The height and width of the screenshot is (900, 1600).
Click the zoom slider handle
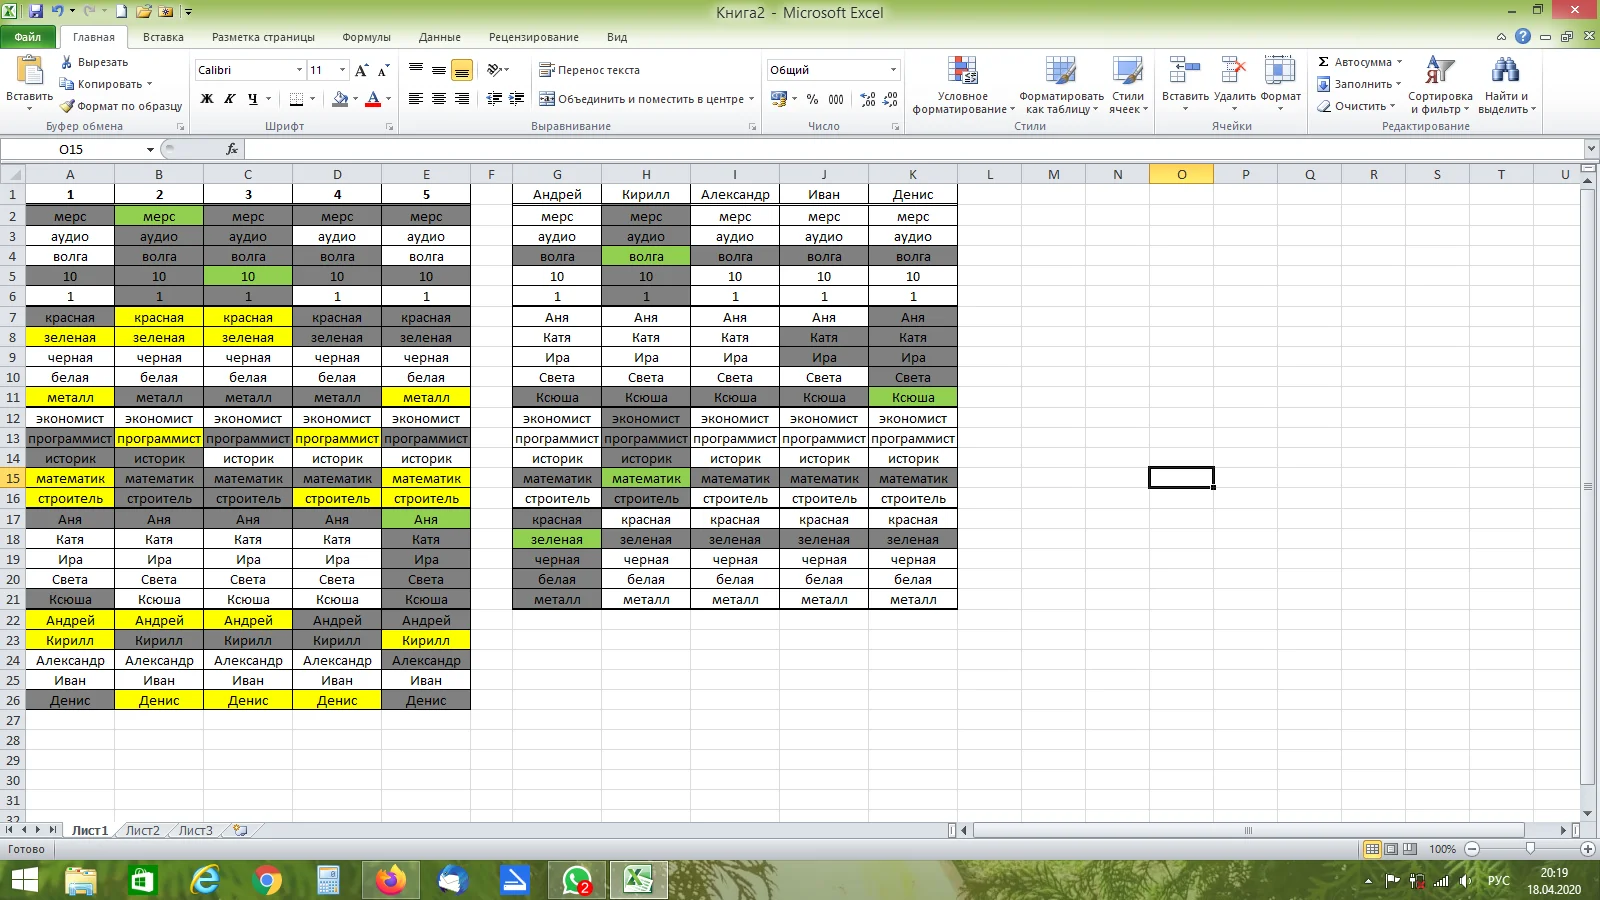coord(1530,849)
